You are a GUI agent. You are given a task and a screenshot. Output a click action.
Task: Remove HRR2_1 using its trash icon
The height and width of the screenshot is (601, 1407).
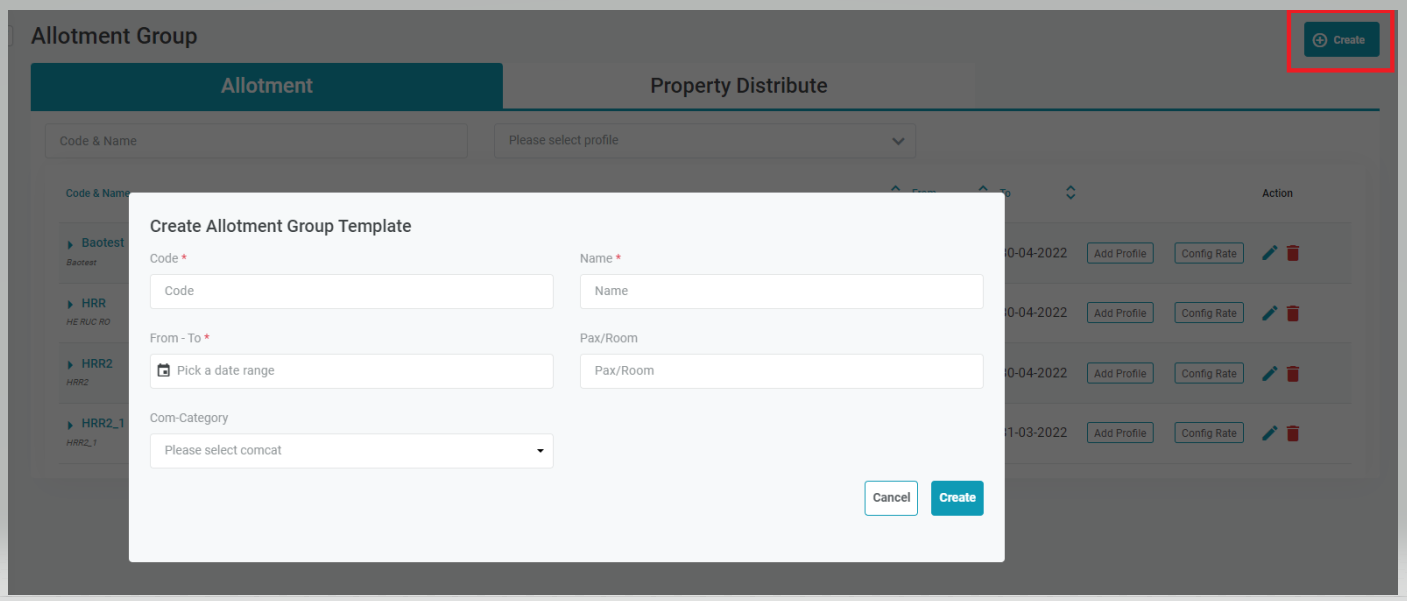[1293, 433]
